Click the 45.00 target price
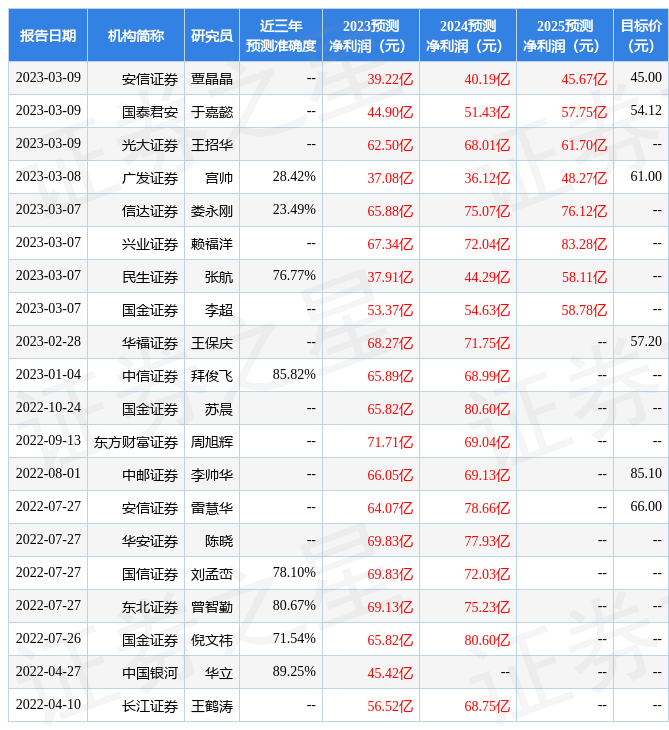 pyautogui.click(x=646, y=77)
